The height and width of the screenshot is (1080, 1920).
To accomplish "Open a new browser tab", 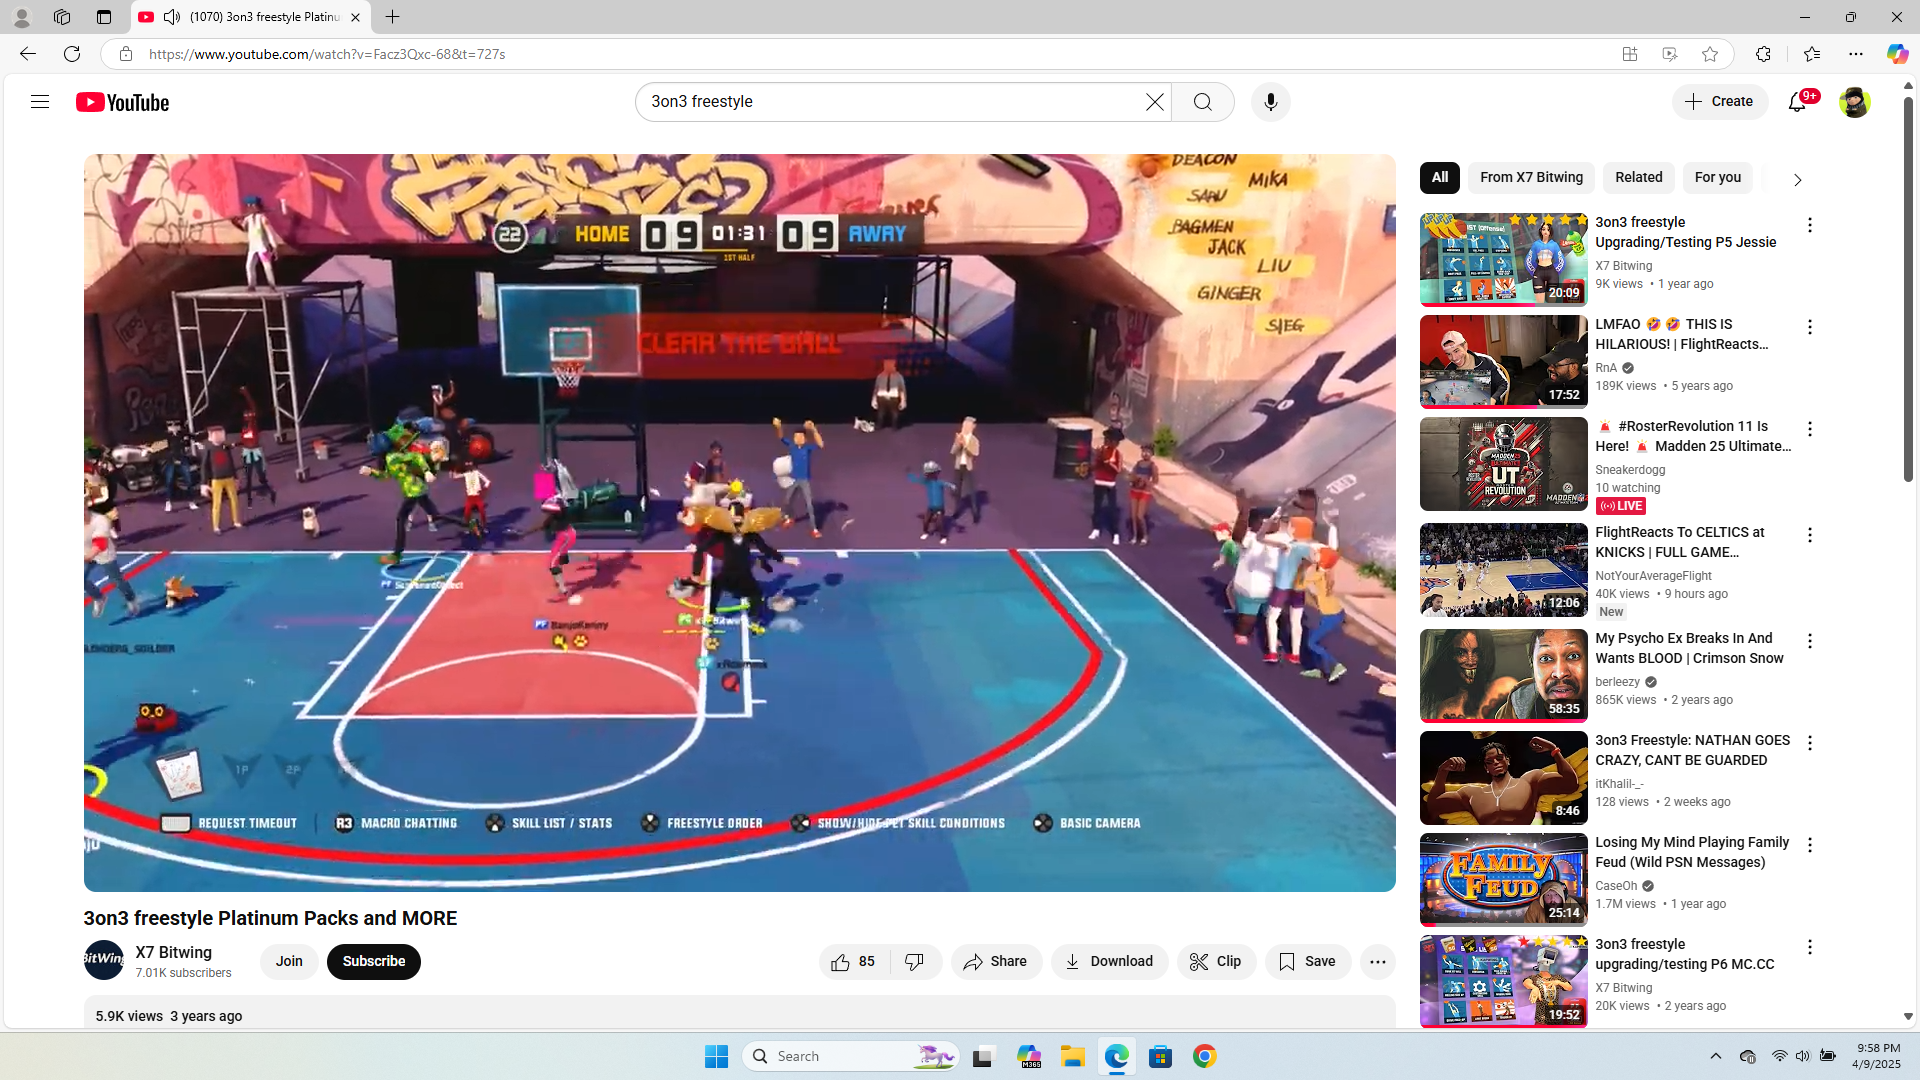I will [393, 17].
